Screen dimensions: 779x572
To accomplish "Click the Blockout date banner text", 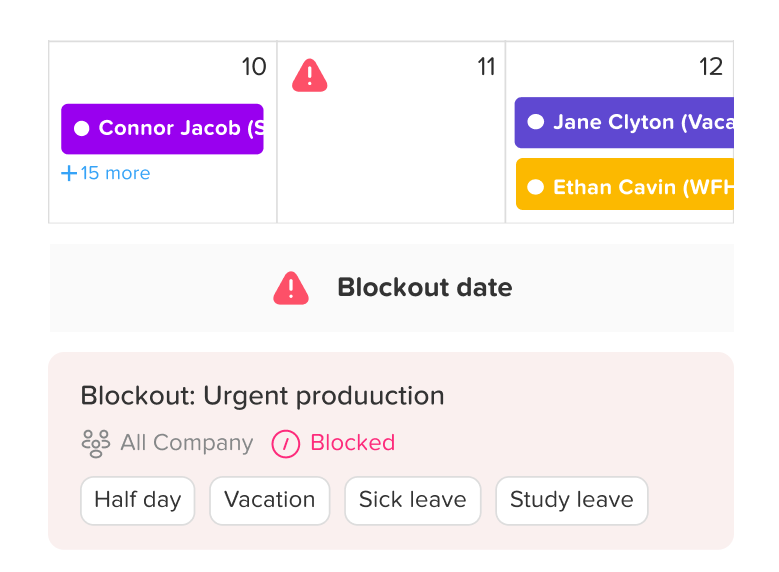I will point(424,288).
